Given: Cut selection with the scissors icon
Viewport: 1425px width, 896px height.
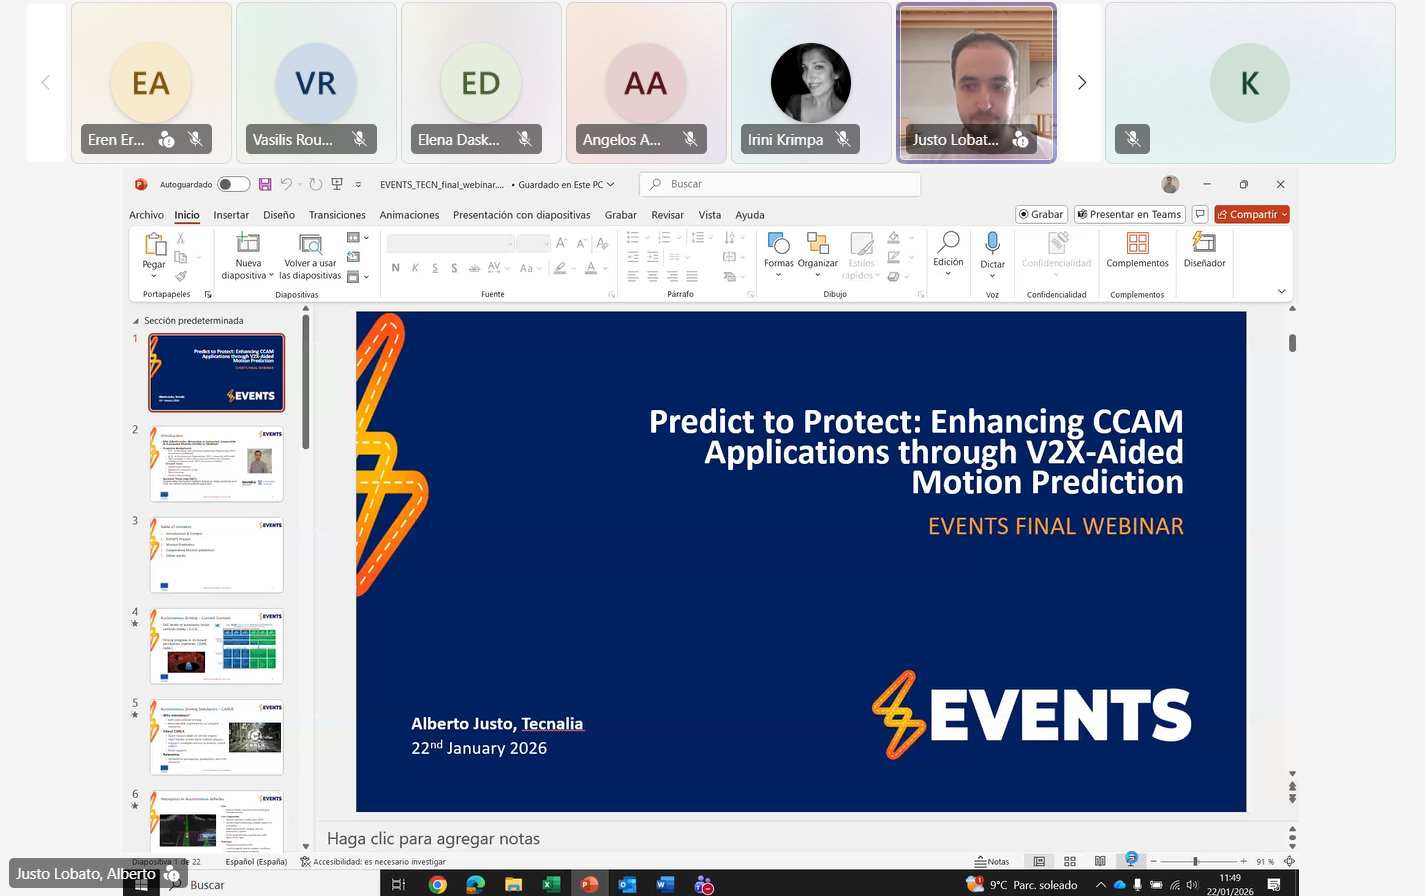Looking at the screenshot, I should (181, 238).
